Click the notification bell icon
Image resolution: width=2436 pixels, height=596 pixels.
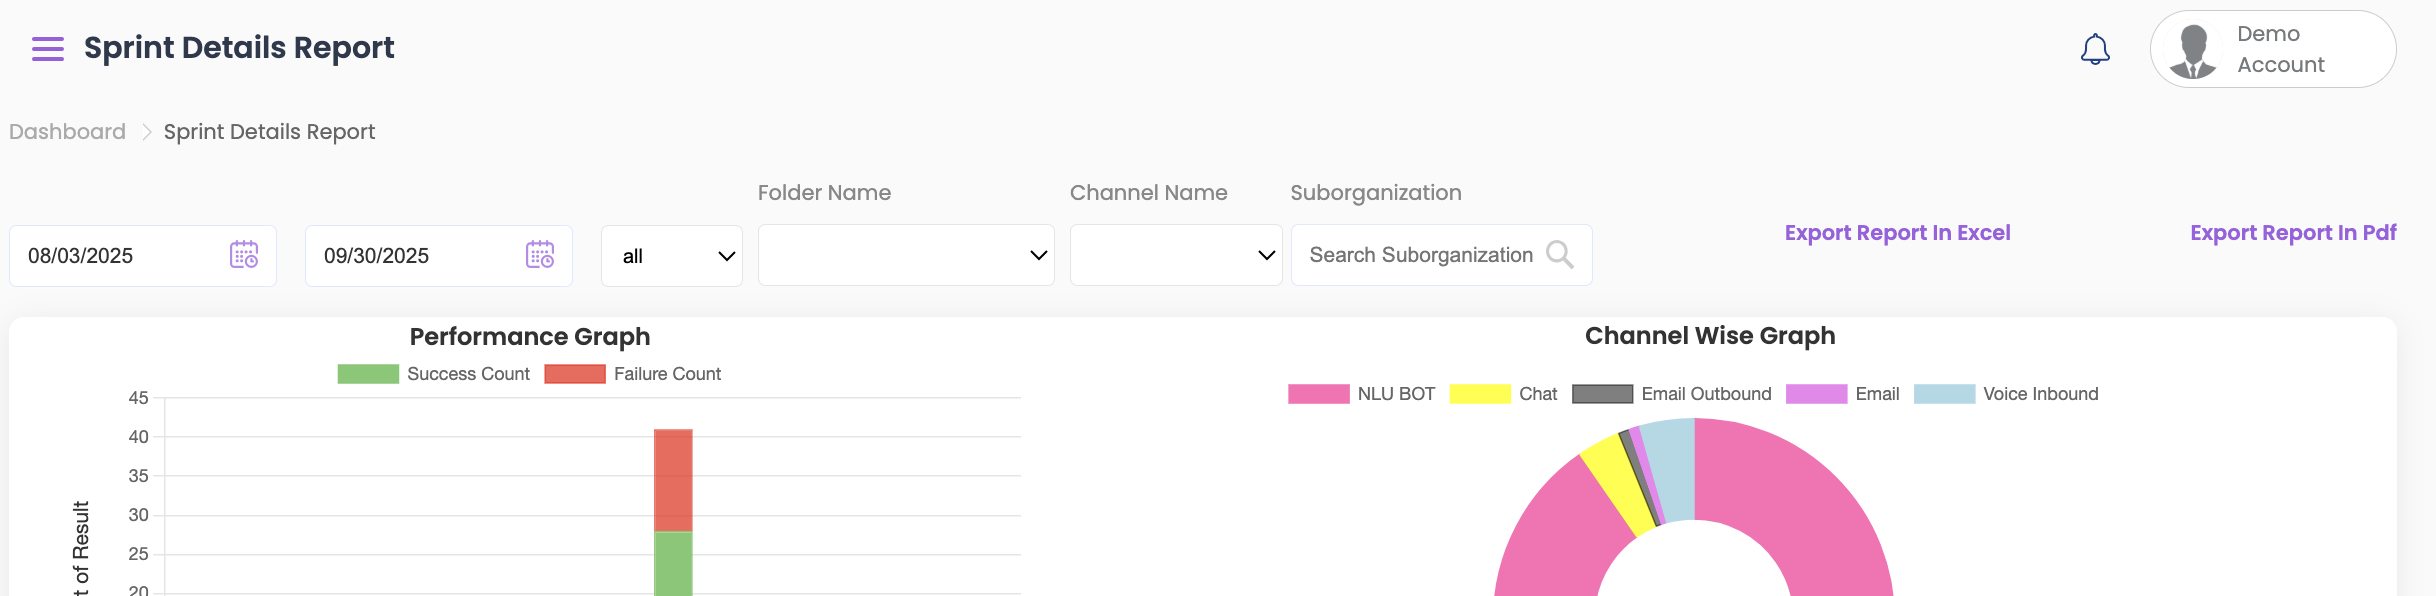click(x=2095, y=49)
